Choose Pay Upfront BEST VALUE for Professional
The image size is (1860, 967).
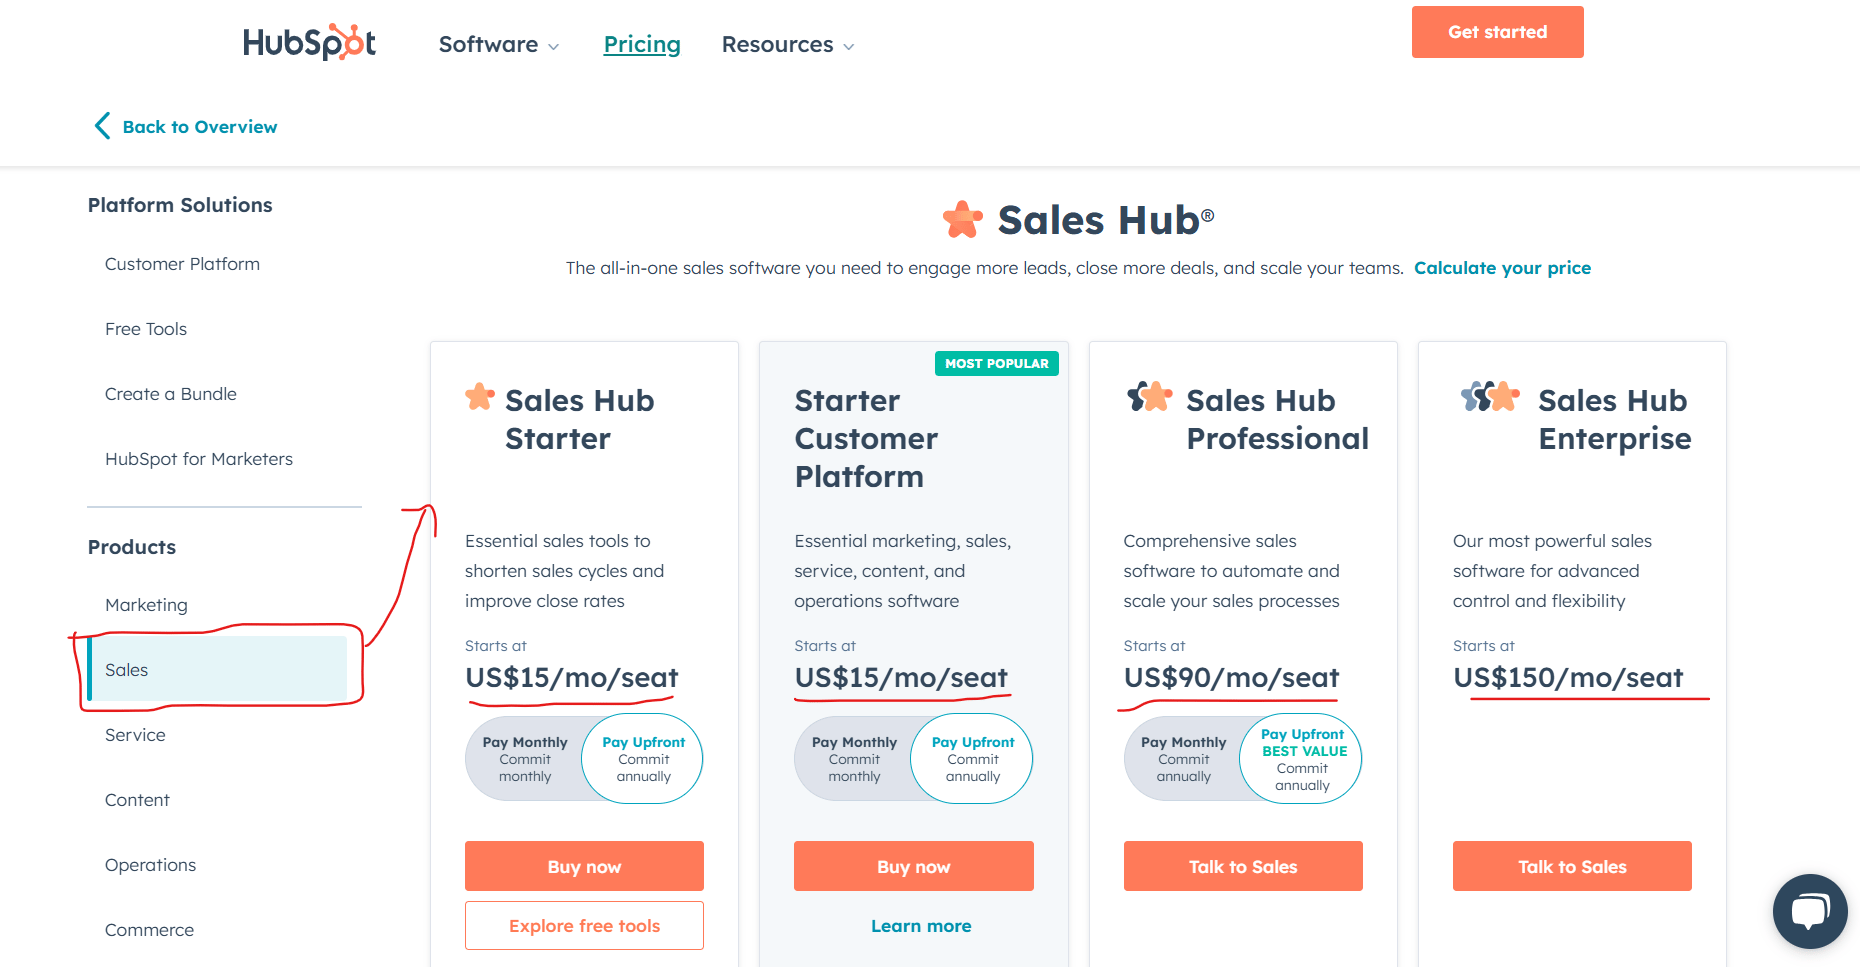[1302, 759]
